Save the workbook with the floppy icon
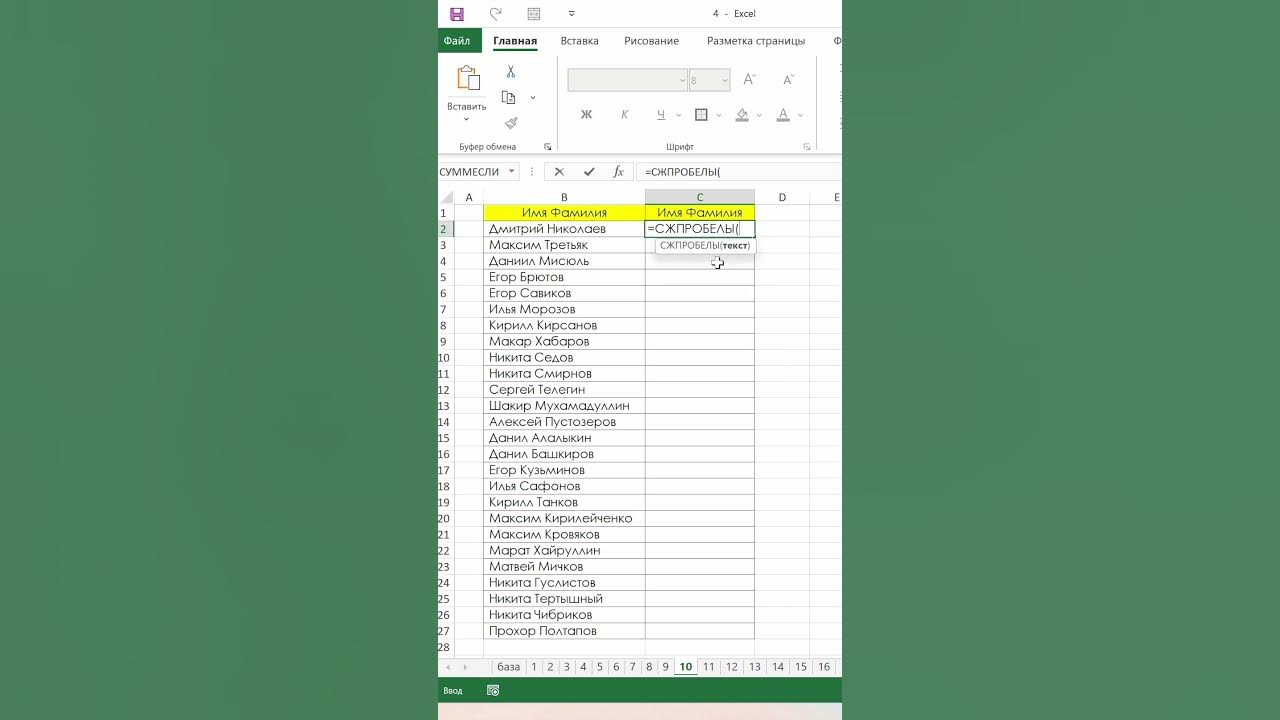The height and width of the screenshot is (720, 1280). pos(457,14)
